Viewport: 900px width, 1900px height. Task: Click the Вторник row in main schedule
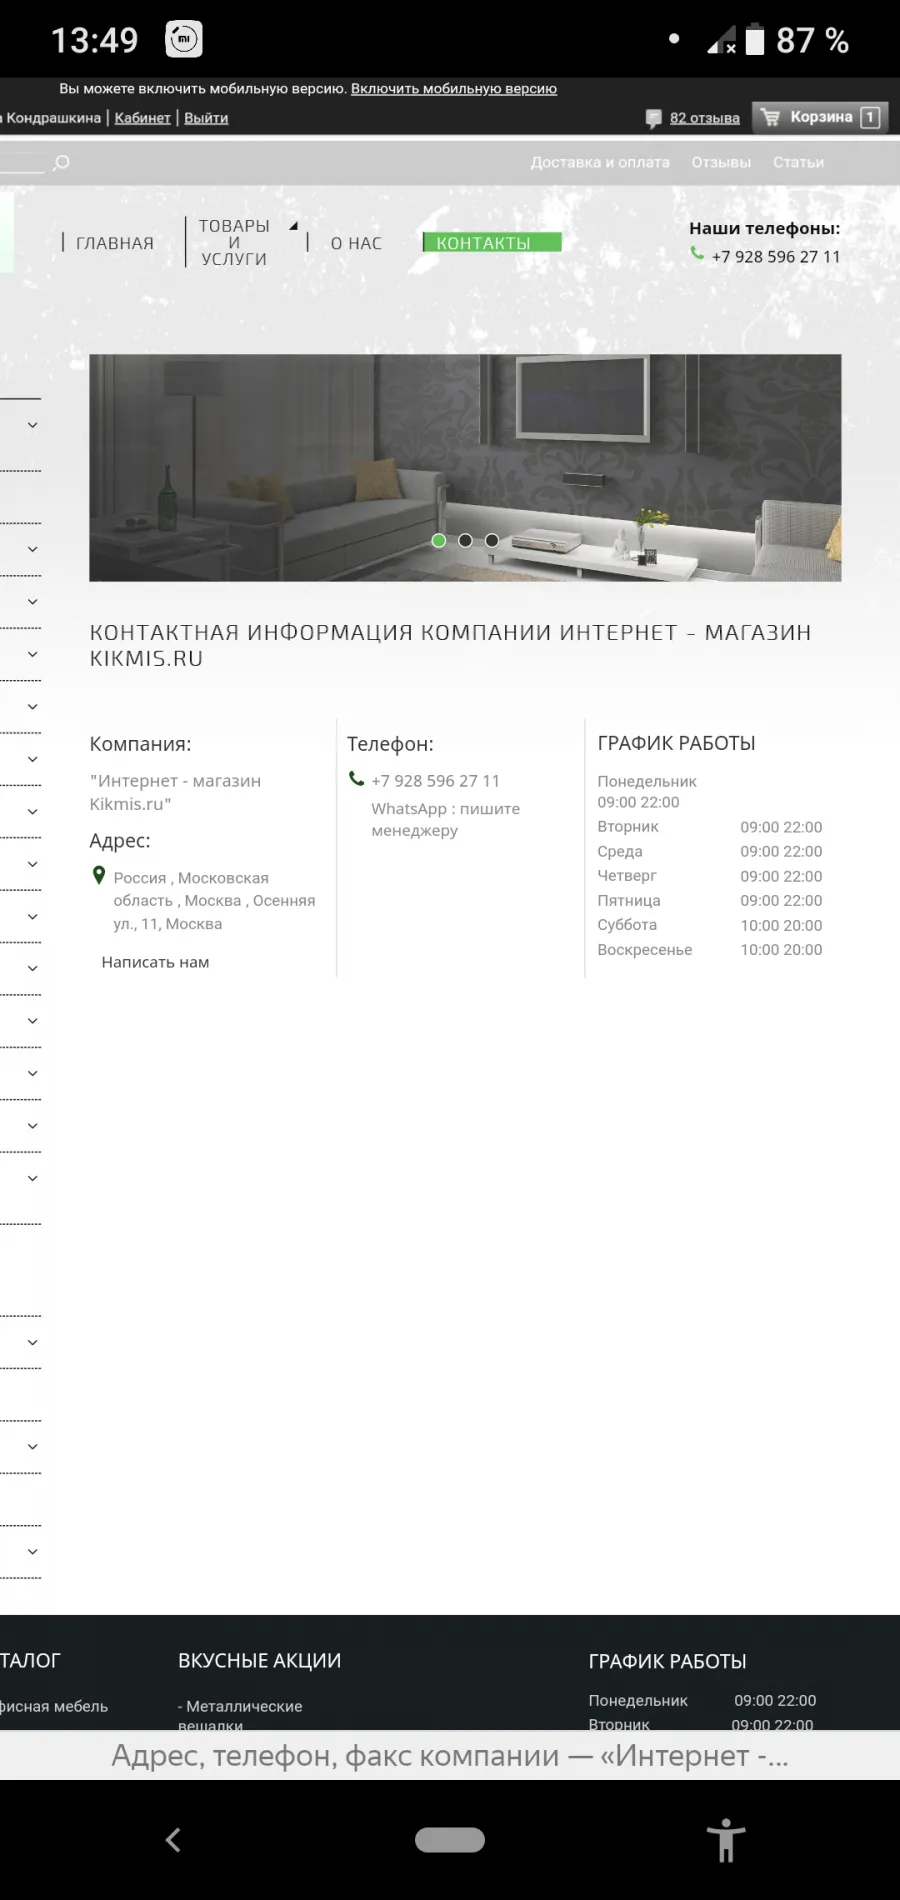tap(710, 827)
